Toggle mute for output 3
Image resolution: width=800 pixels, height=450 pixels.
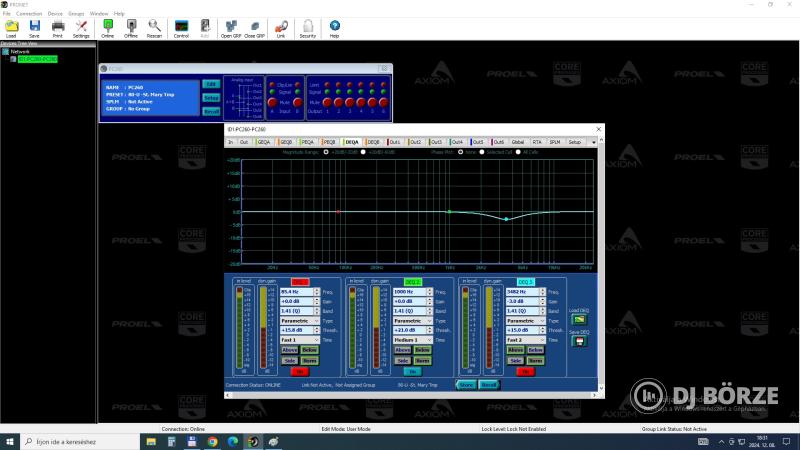(x=349, y=103)
